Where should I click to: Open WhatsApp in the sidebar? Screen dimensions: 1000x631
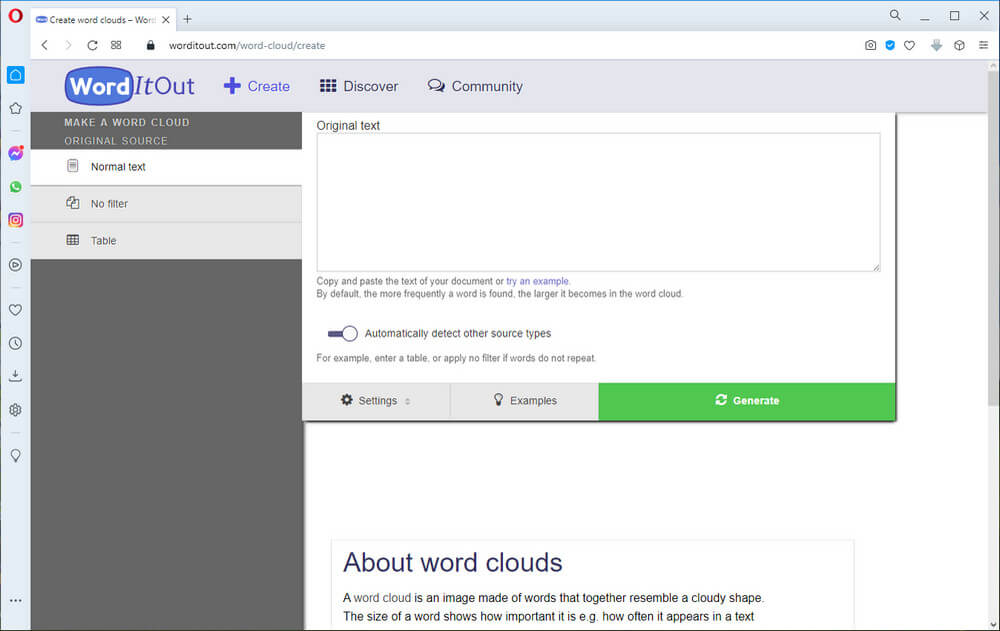(x=15, y=187)
